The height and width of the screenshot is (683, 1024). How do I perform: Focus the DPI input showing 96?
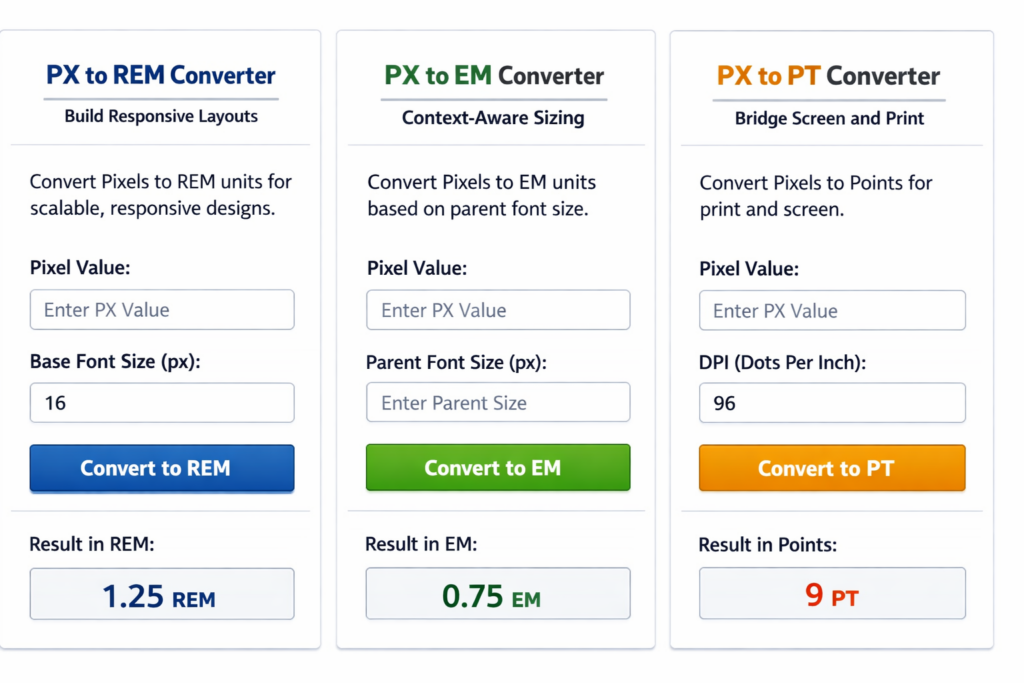coord(832,404)
